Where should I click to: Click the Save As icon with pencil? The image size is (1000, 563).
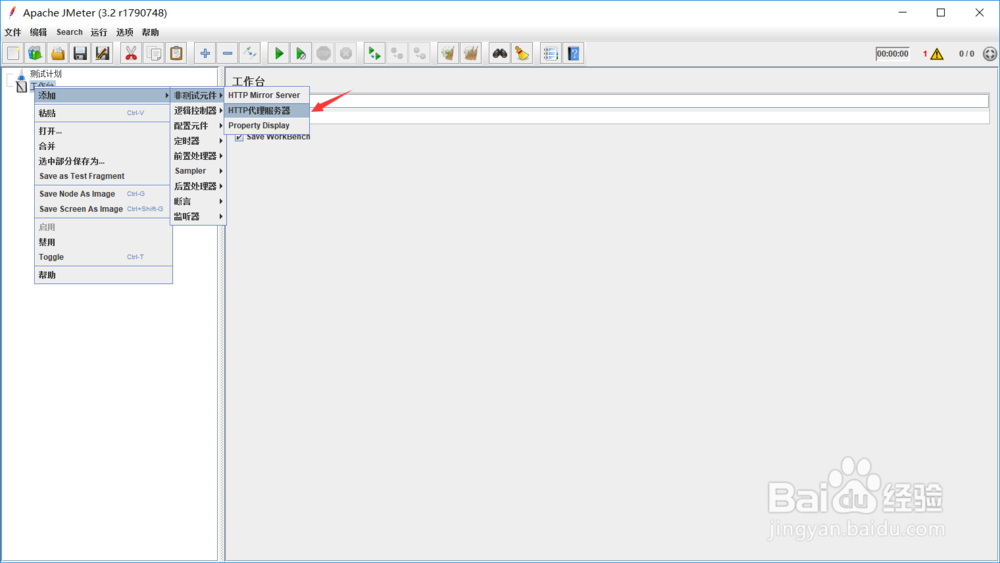point(102,54)
